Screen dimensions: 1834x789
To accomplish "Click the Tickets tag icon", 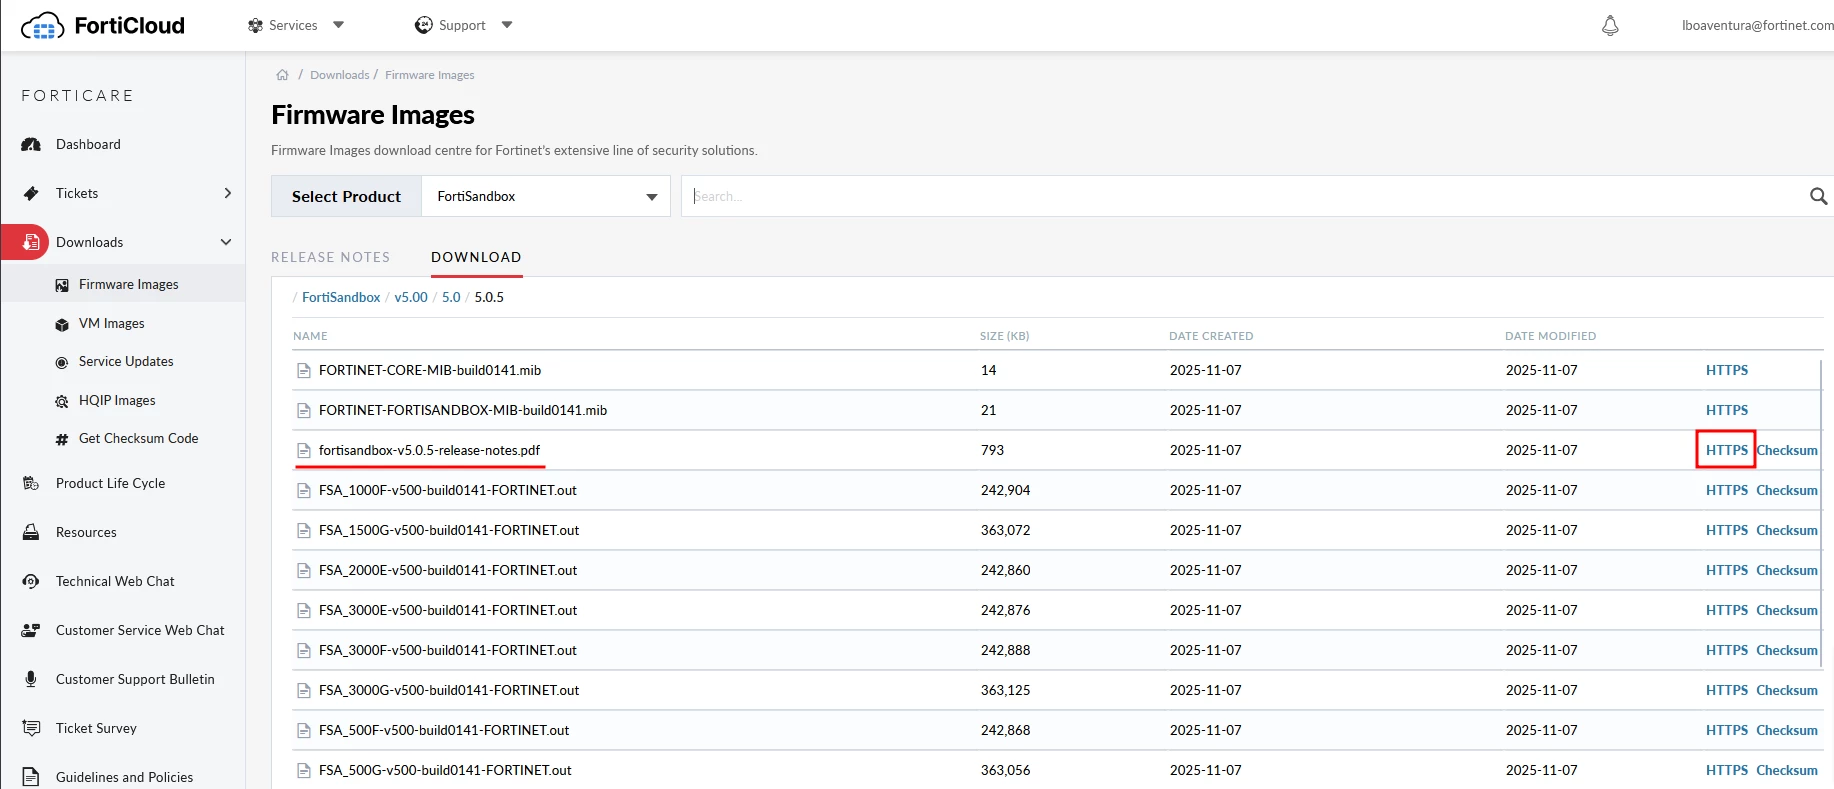I will 31,193.
